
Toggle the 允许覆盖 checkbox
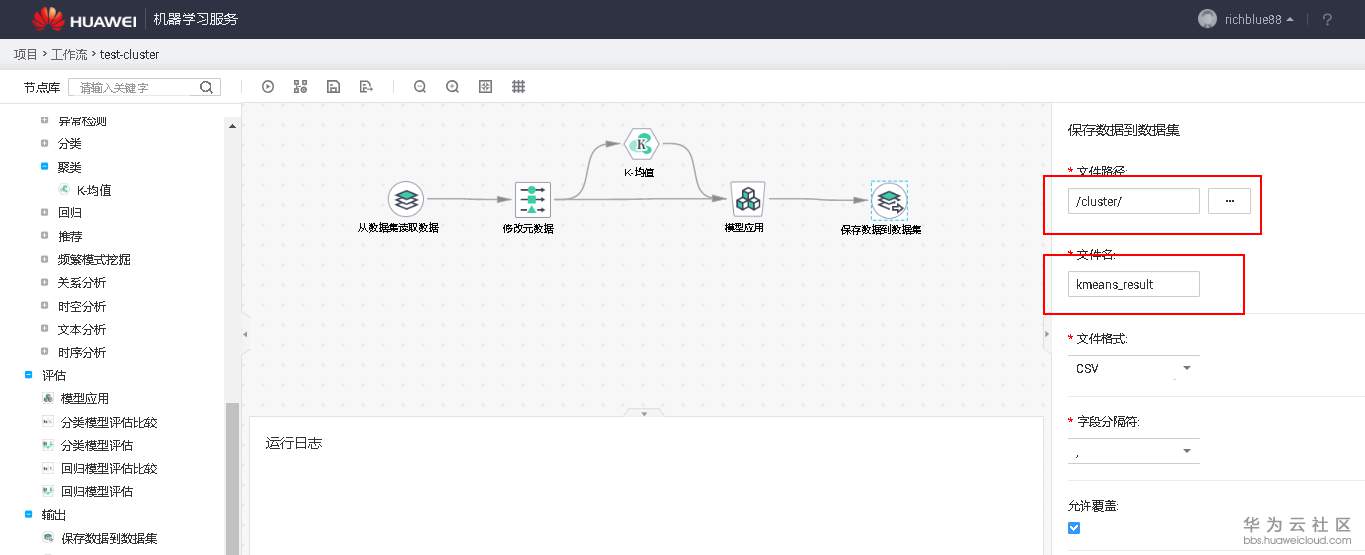click(1074, 528)
